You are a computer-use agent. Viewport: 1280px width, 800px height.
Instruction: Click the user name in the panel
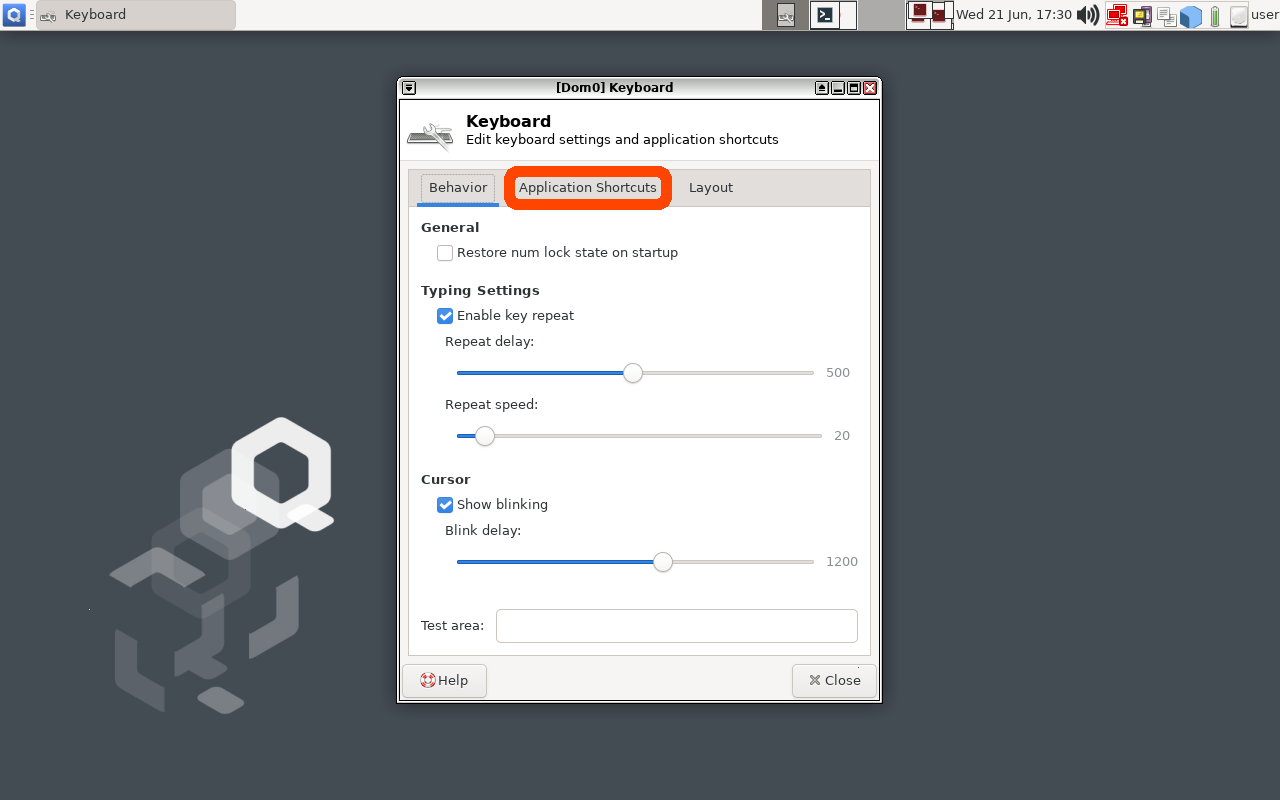1264,15
